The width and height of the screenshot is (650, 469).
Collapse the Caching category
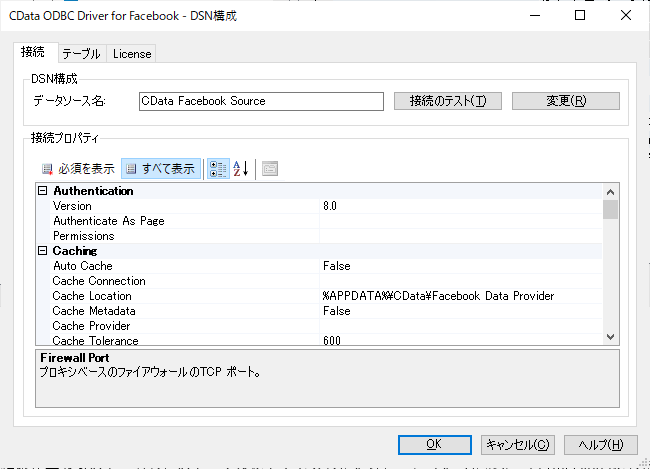(x=43, y=250)
